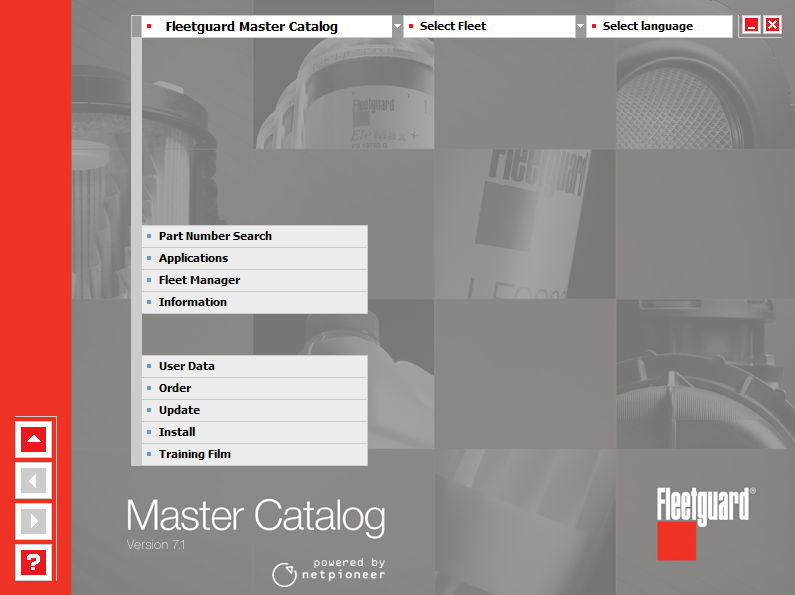The height and width of the screenshot is (595, 795).
Task: Minimize the catalog window
Action: [x=752, y=26]
